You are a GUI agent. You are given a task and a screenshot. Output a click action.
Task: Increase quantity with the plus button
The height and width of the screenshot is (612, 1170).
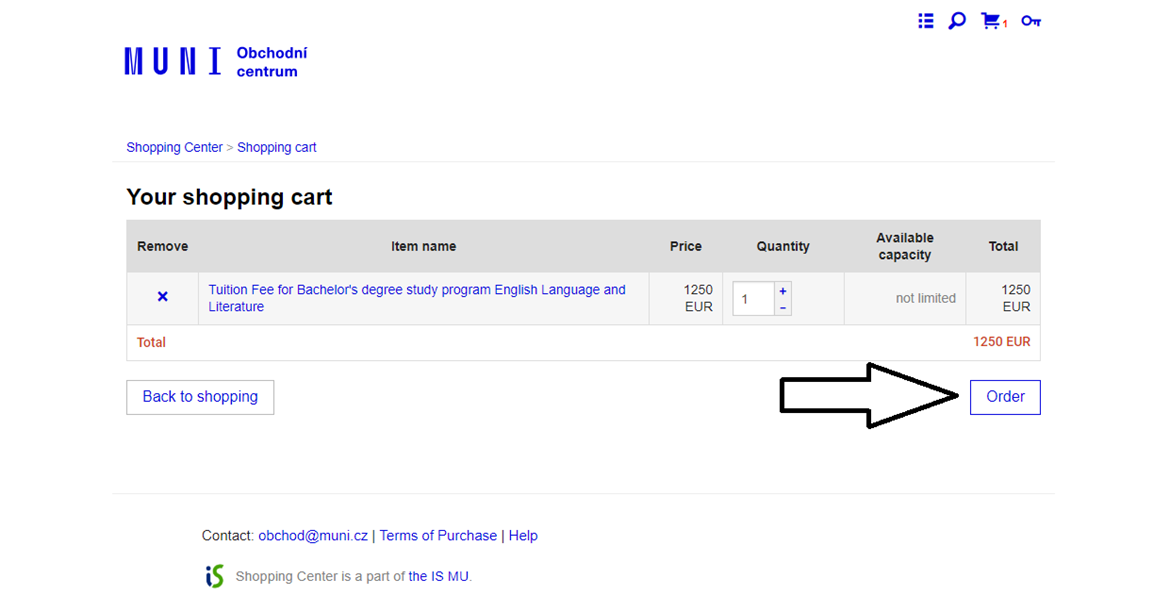tap(783, 291)
